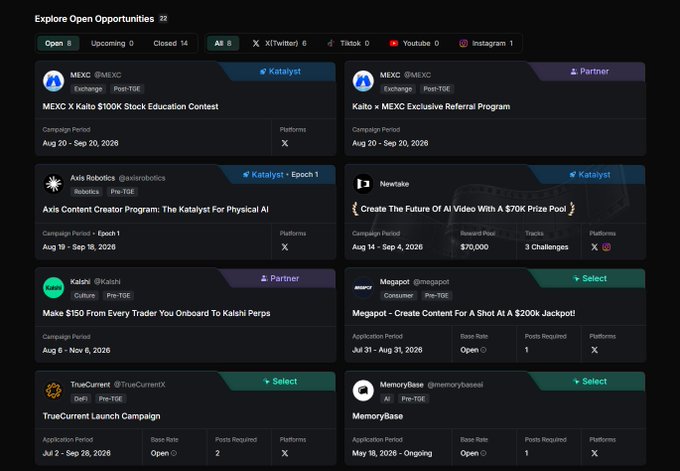
Task: Filter by Youtube platform
Action: pyautogui.click(x=414, y=43)
